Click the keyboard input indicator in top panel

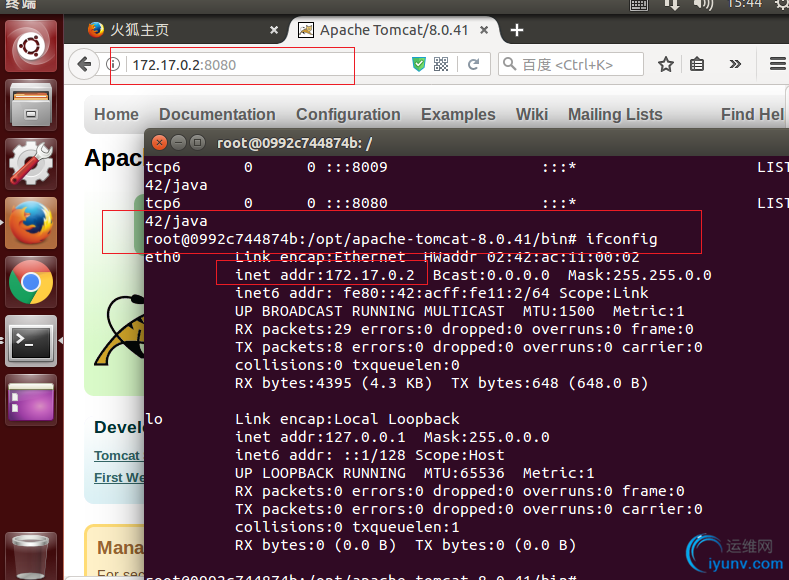(639, 5)
